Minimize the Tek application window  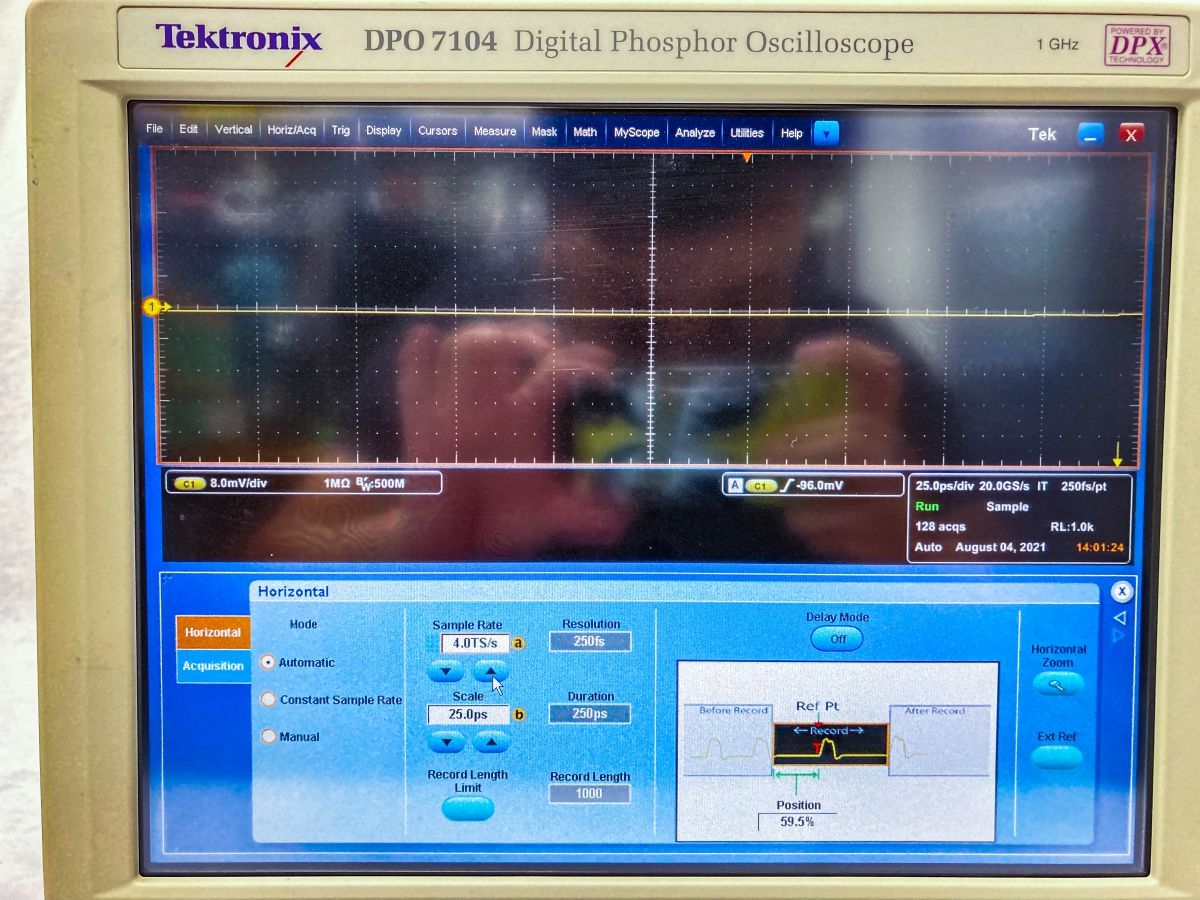pyautogui.click(x=1090, y=134)
